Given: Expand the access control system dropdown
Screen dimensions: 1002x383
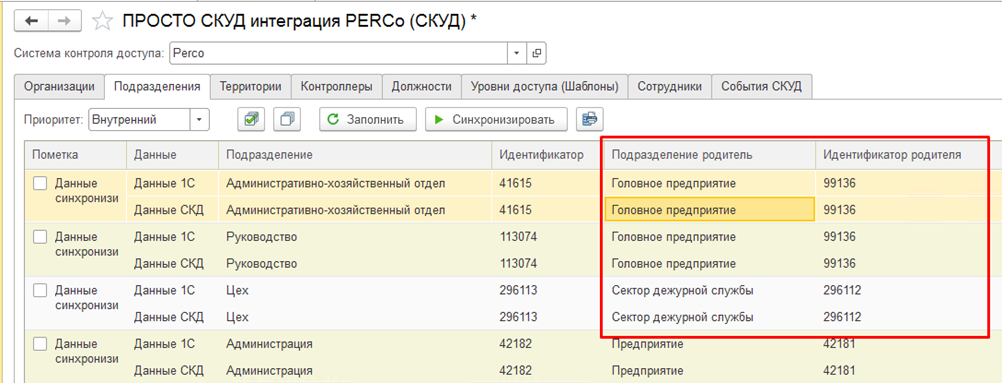Looking at the screenshot, I should (x=516, y=53).
